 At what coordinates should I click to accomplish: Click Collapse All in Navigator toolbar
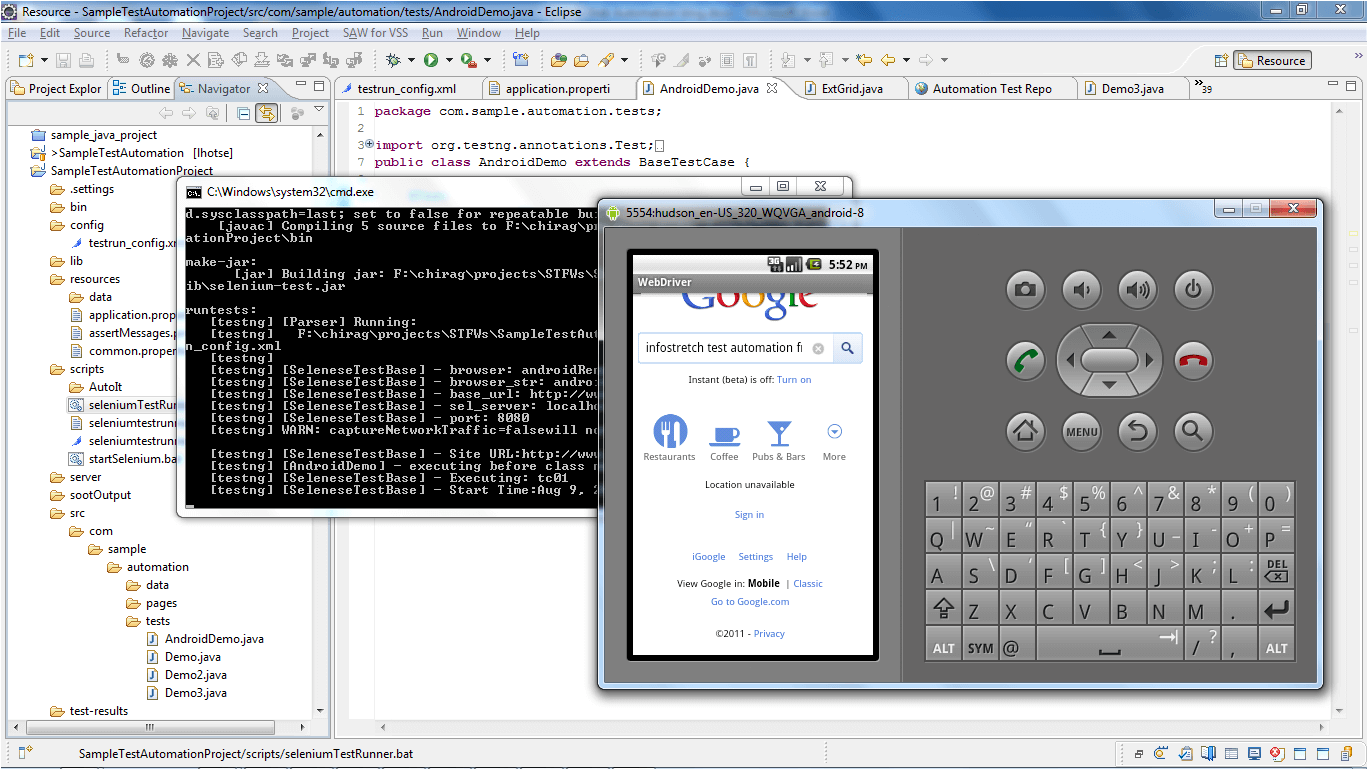click(x=243, y=113)
